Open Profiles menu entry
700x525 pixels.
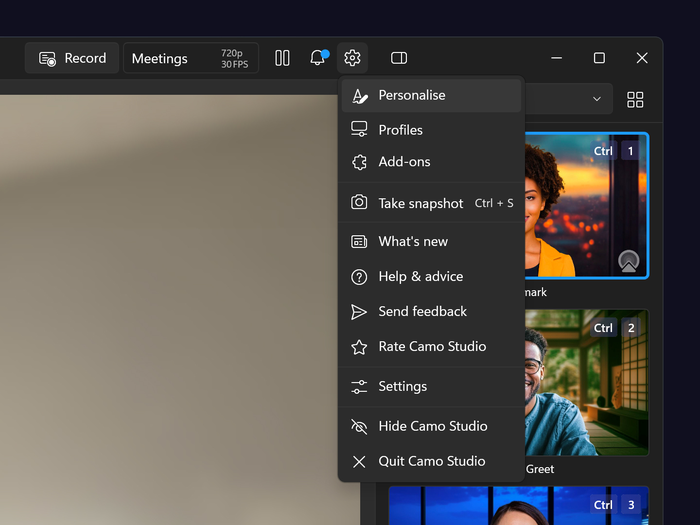point(431,130)
